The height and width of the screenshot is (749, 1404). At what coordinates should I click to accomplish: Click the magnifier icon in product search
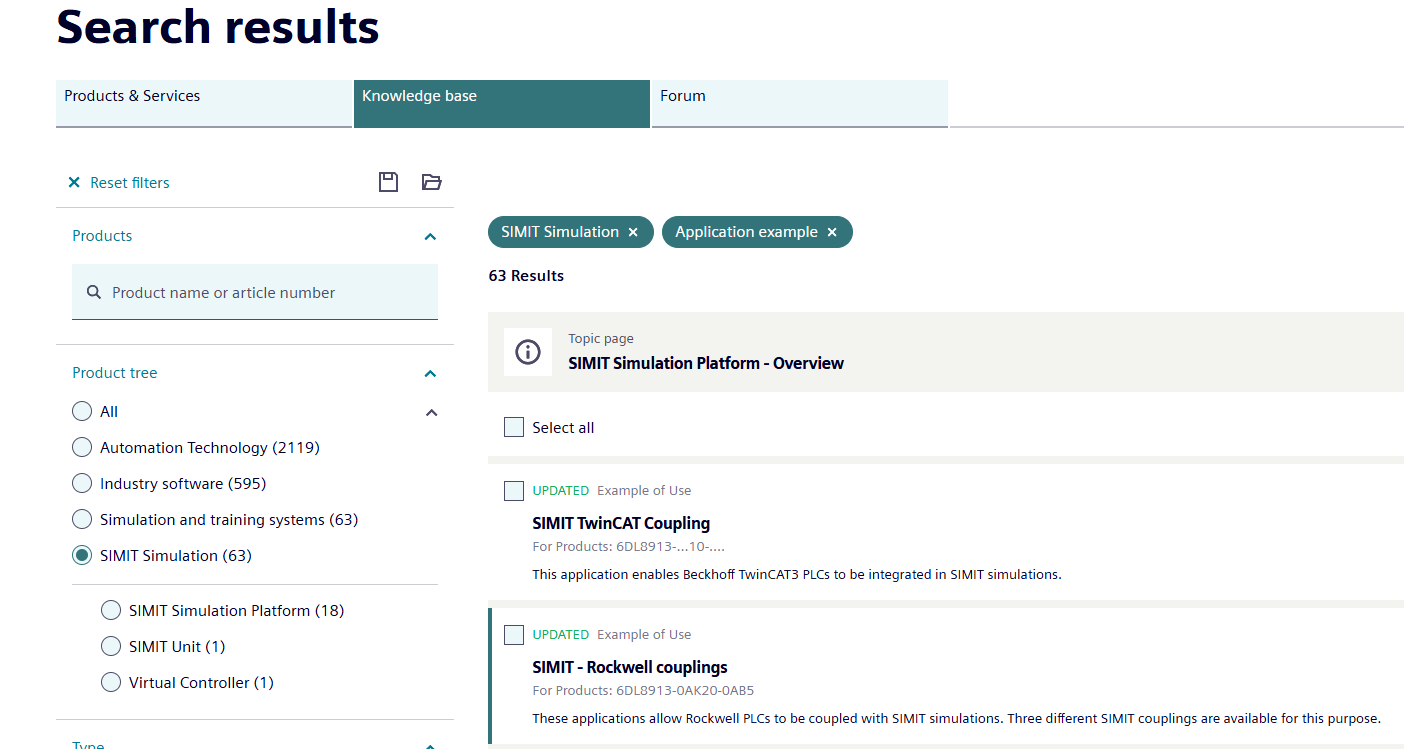click(94, 293)
